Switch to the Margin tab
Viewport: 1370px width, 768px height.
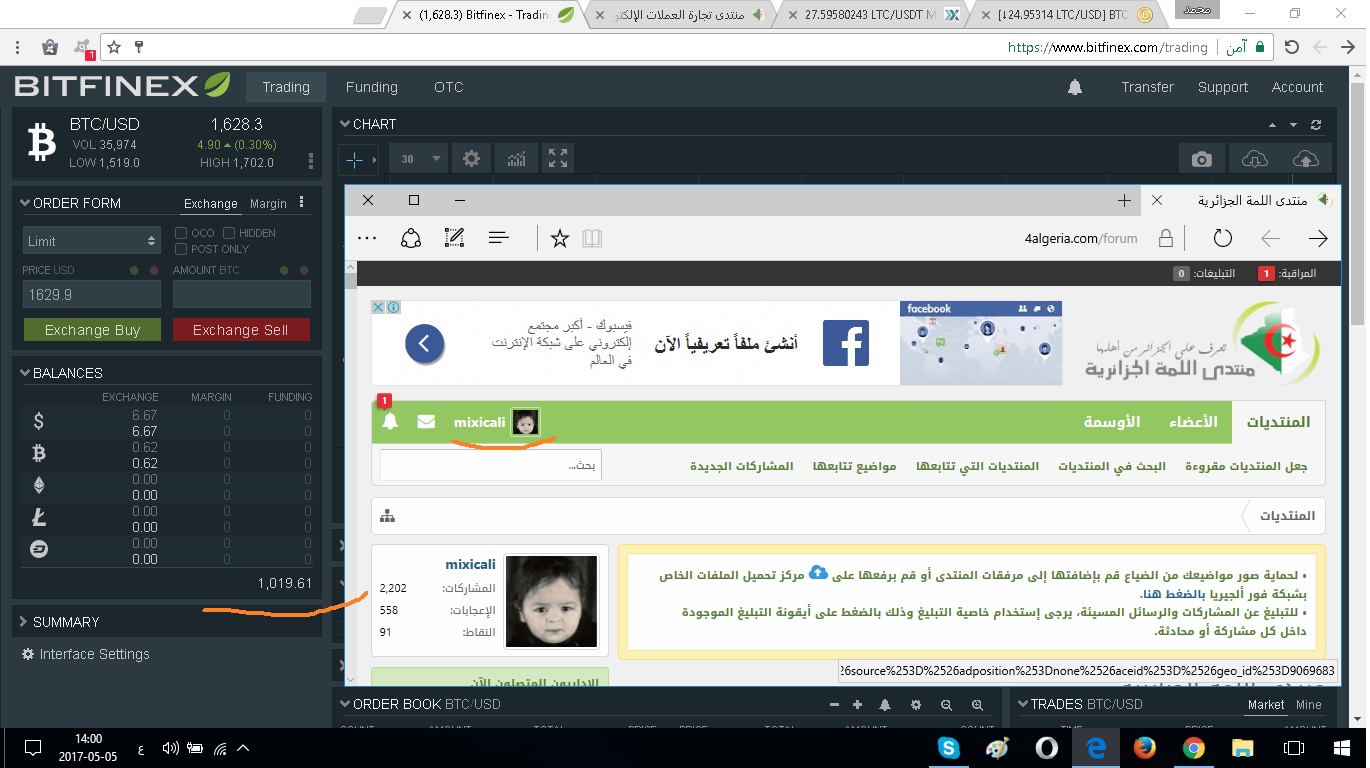click(x=268, y=204)
